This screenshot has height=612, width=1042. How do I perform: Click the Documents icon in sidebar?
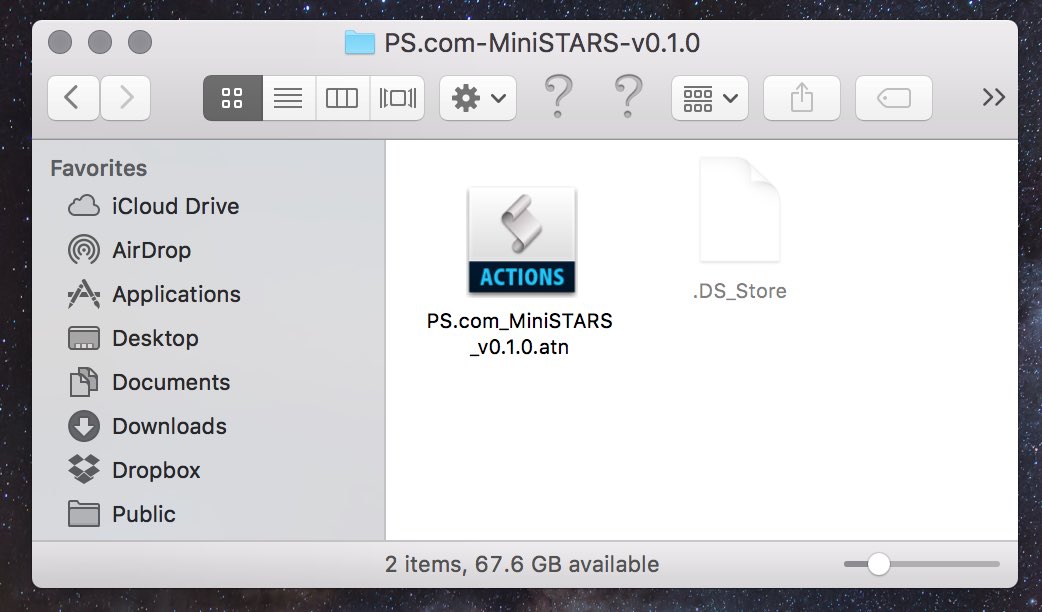(84, 381)
